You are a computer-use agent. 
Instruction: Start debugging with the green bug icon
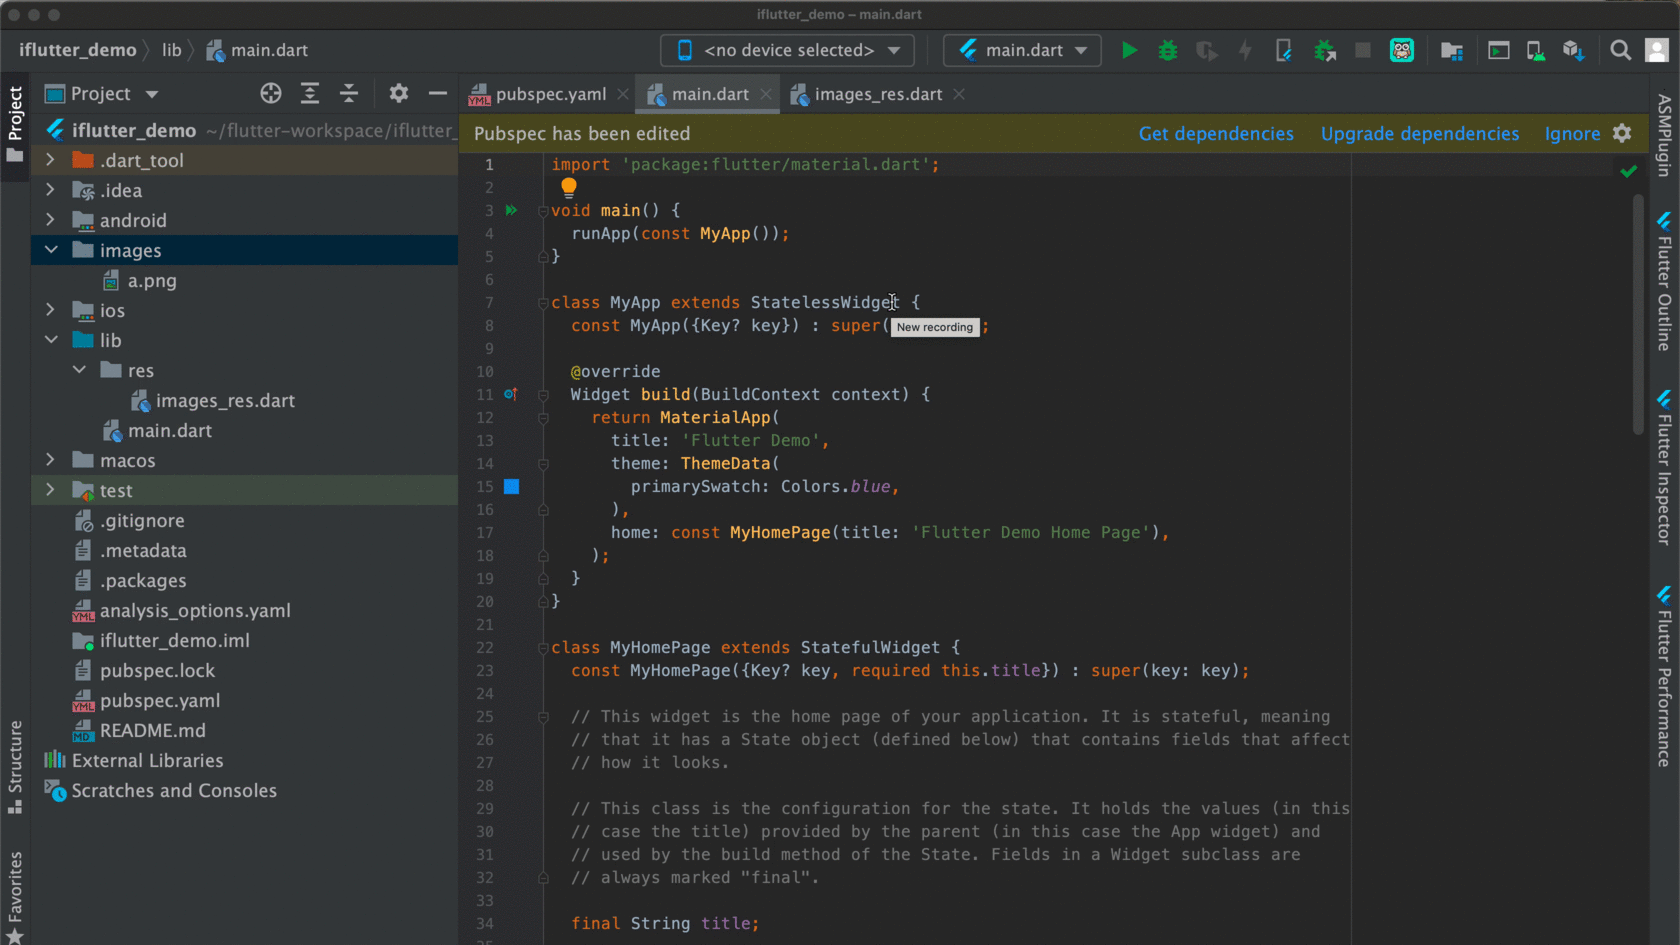[1167, 50]
